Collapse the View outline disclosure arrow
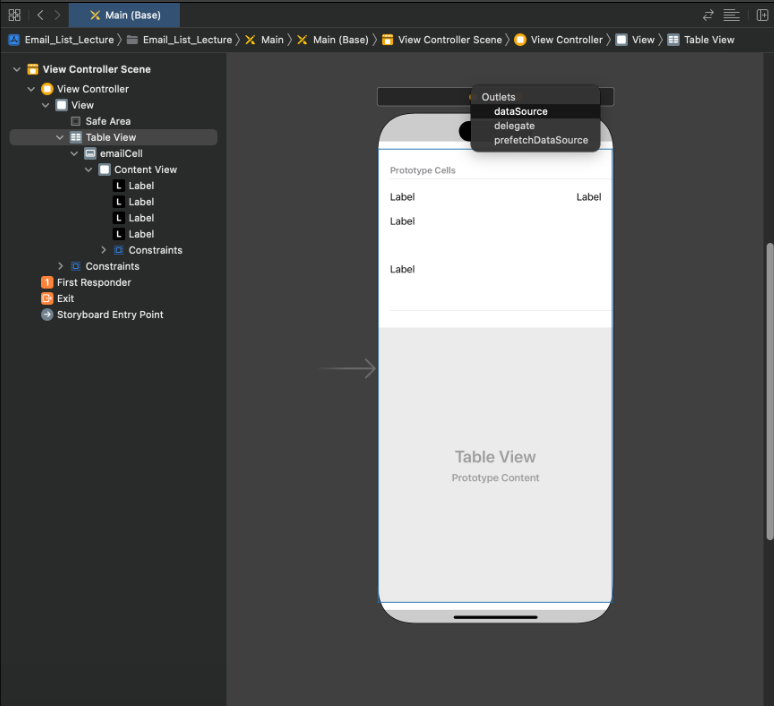This screenshot has height=706, width=774. coord(45,105)
